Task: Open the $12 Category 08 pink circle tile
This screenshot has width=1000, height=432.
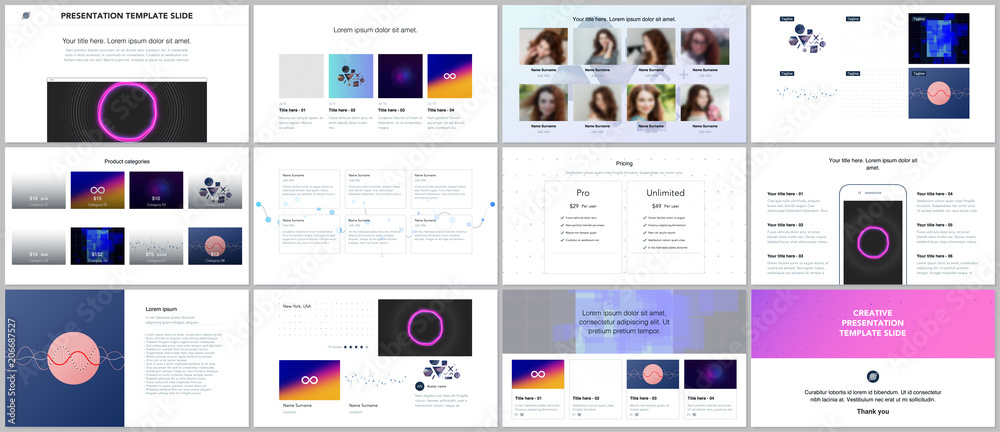Action: click(x=215, y=246)
